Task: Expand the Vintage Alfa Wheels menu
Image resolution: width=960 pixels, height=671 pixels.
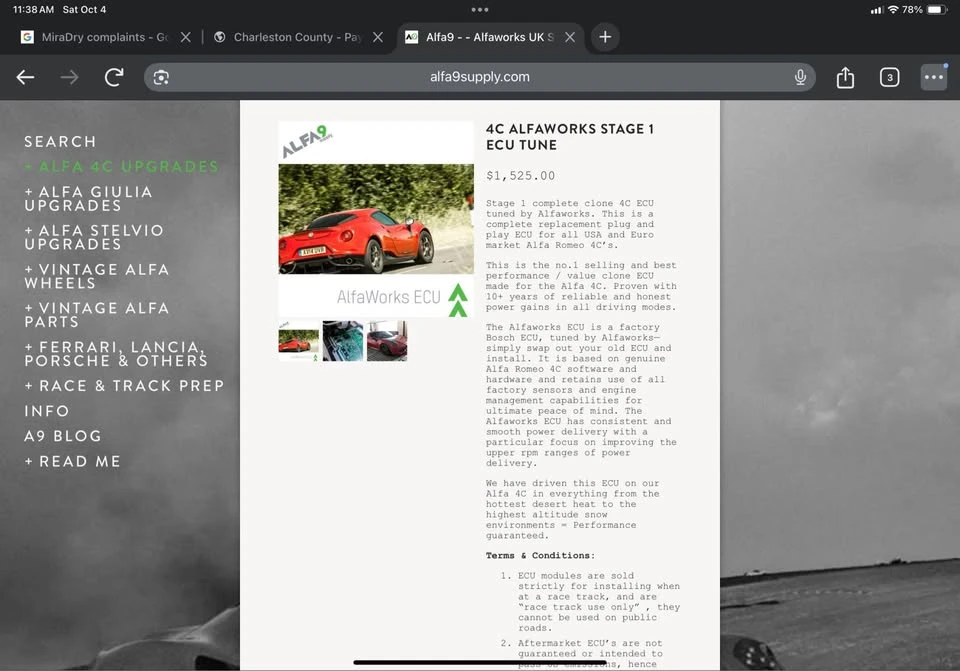Action: tap(97, 276)
